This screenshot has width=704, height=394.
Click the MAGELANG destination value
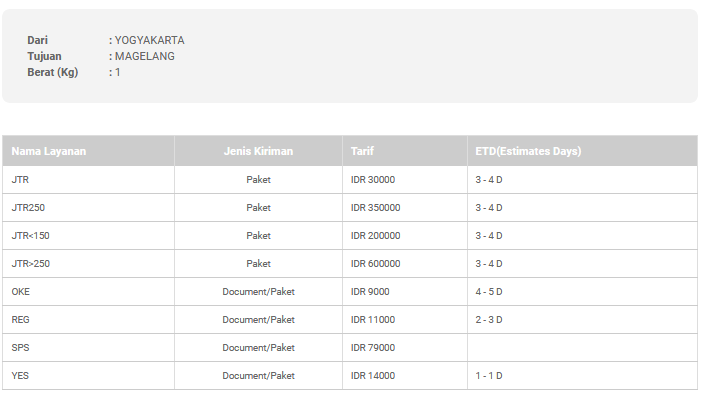[x=145, y=57]
